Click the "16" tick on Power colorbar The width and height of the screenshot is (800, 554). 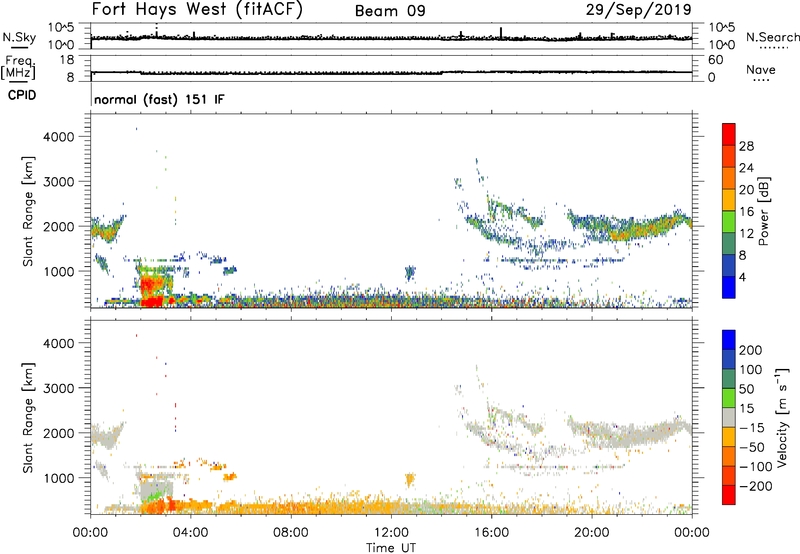746,212
